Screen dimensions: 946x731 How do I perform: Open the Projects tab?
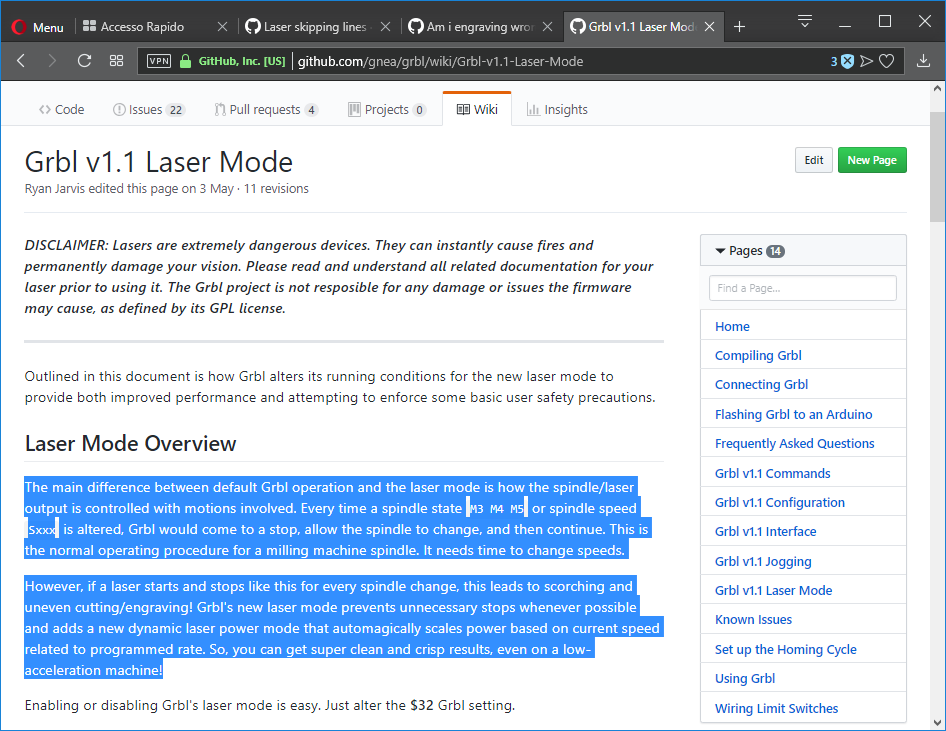coord(387,110)
